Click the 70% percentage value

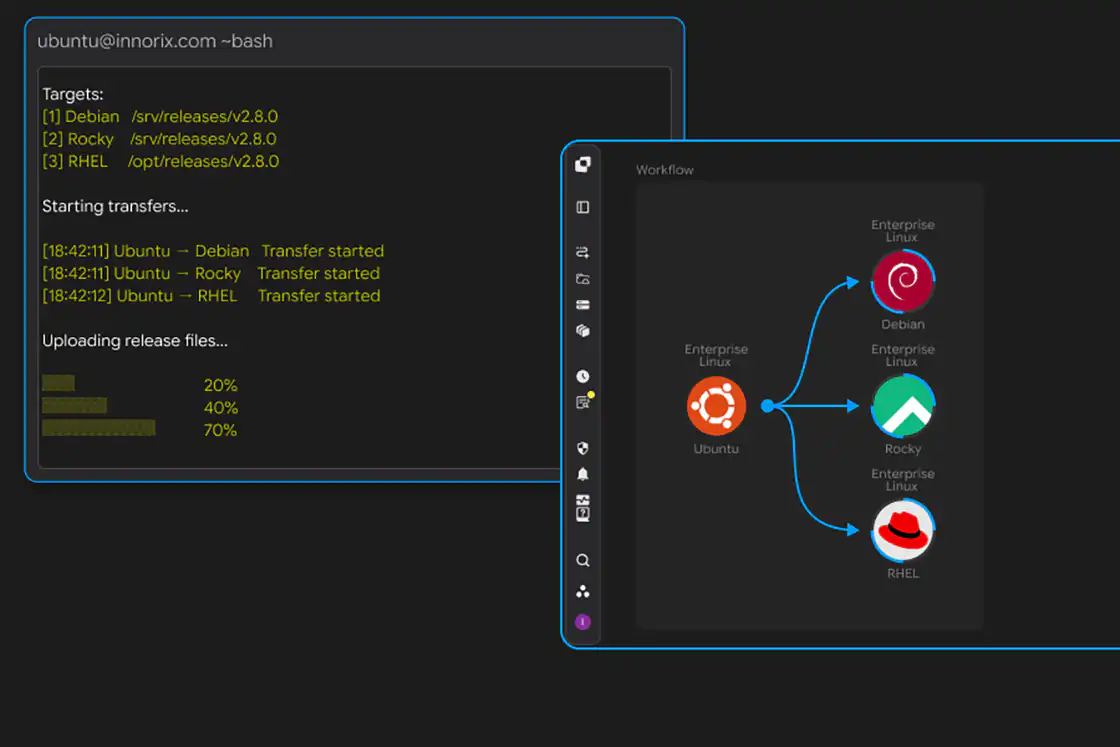(220, 430)
